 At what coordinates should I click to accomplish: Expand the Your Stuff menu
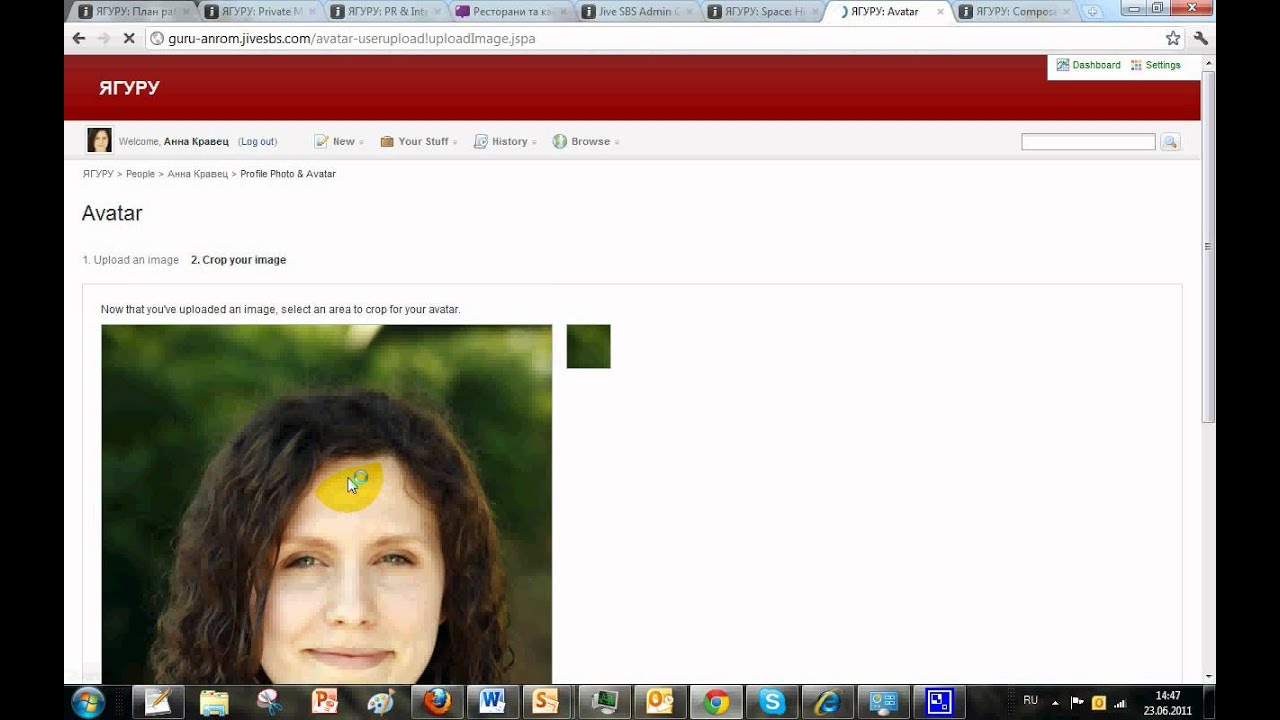pyautogui.click(x=419, y=142)
